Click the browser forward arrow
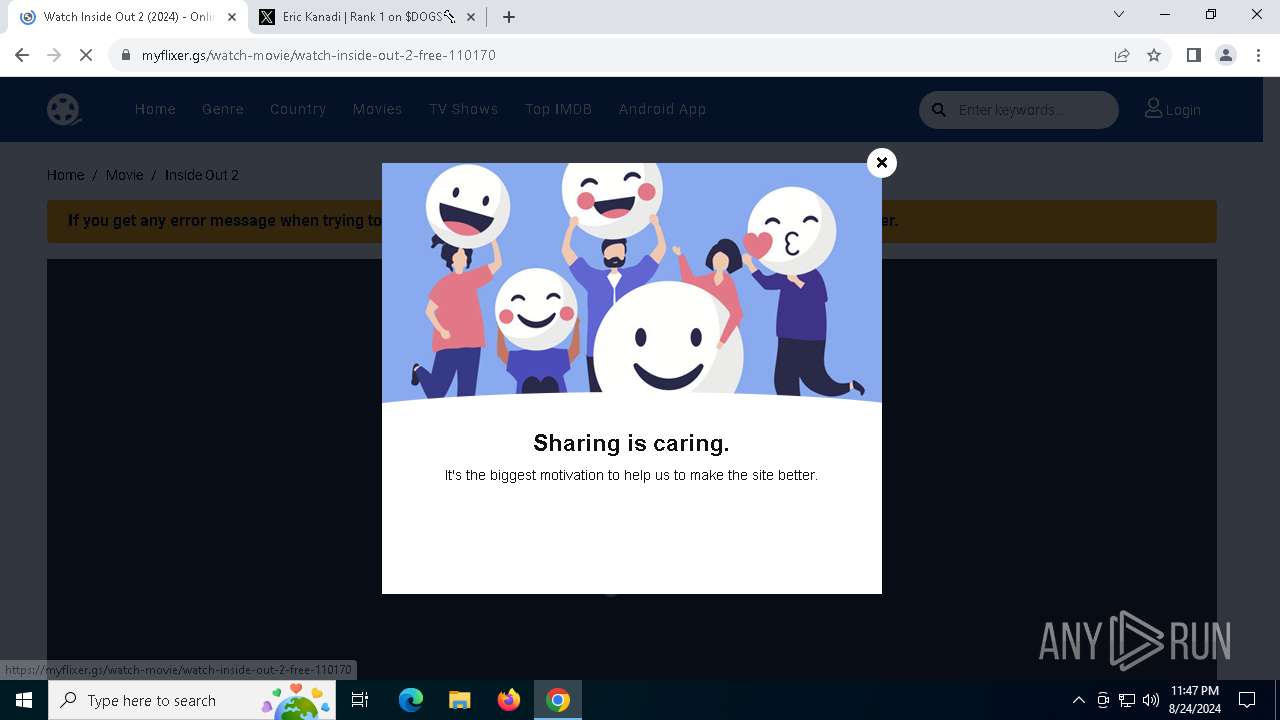This screenshot has height=720, width=1280. click(54, 55)
